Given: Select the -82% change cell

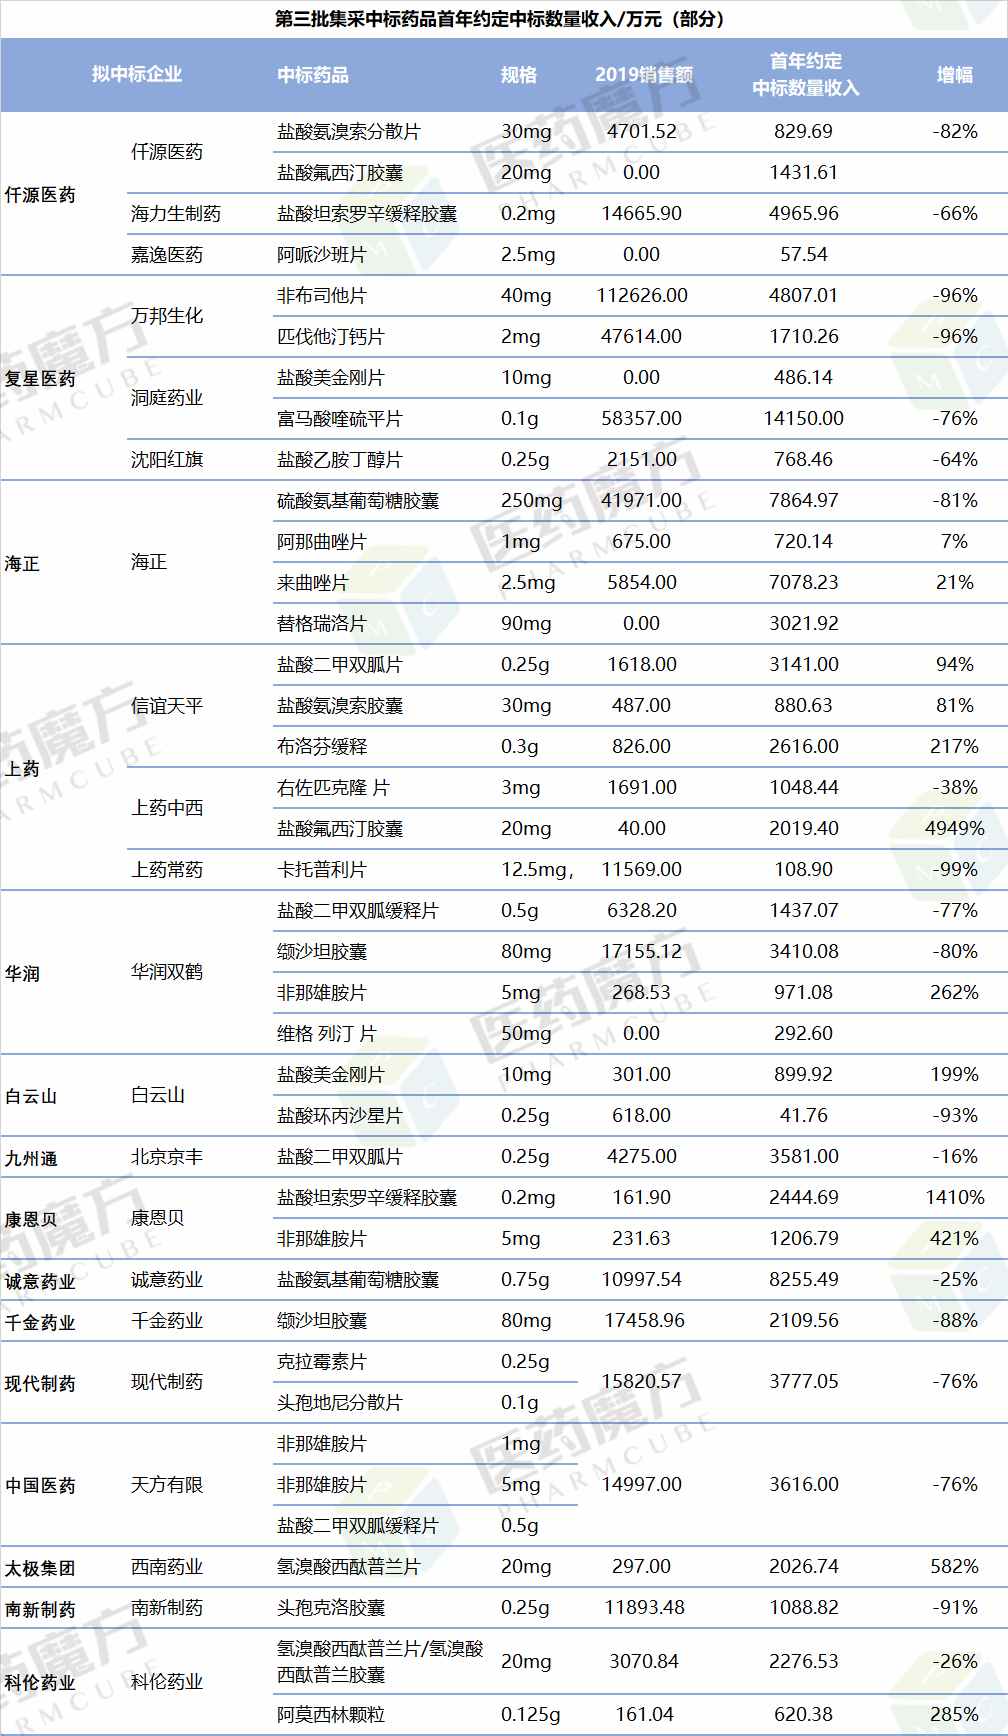Looking at the screenshot, I should pos(955,132).
